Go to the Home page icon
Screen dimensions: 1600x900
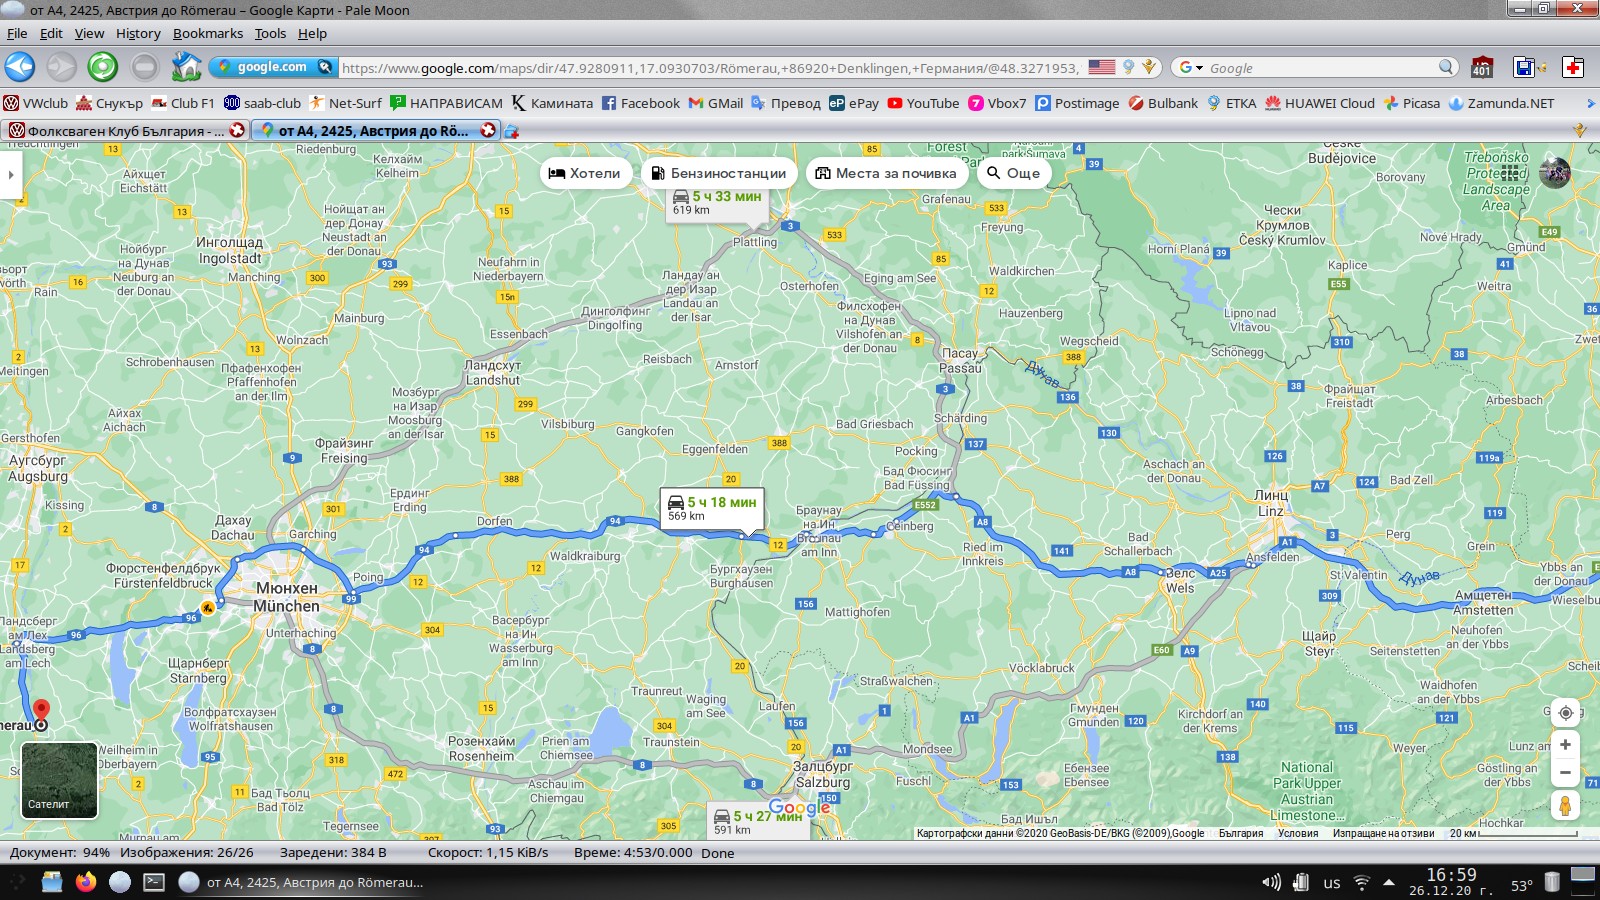(x=186, y=67)
